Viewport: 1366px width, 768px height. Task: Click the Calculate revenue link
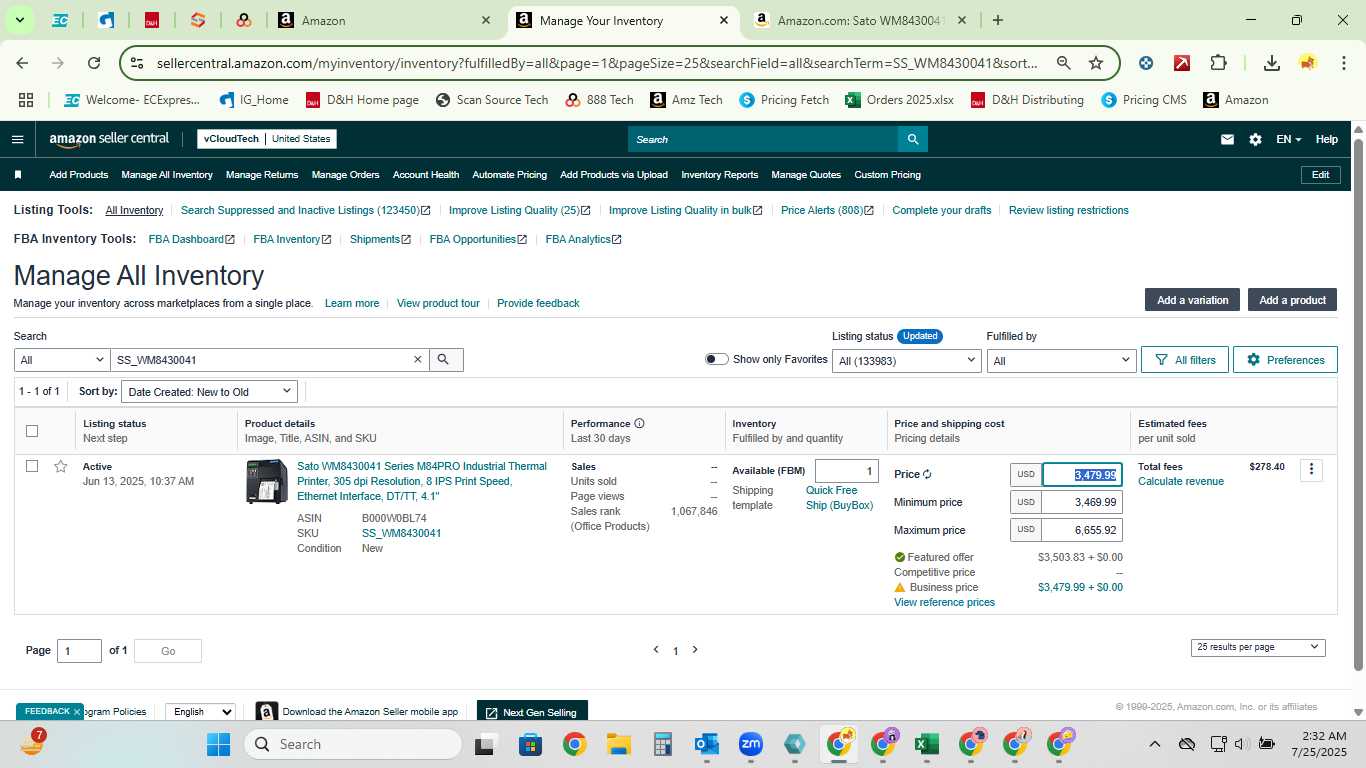(1181, 481)
